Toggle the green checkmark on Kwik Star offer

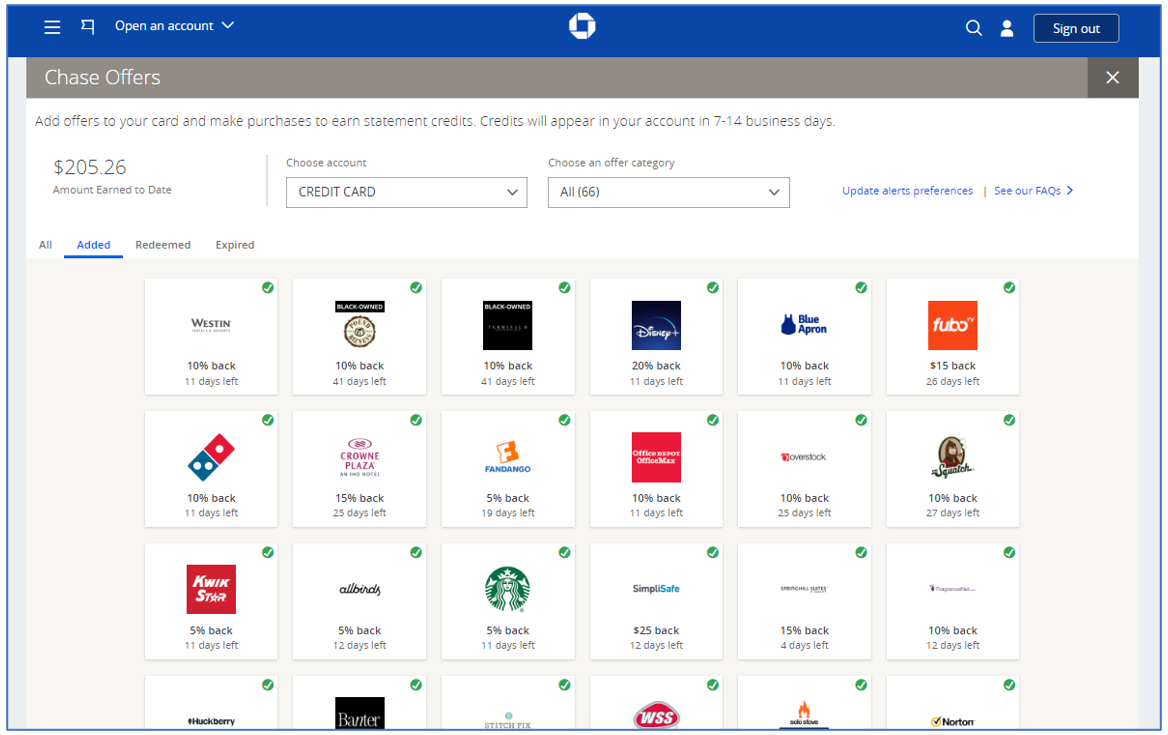click(x=267, y=553)
